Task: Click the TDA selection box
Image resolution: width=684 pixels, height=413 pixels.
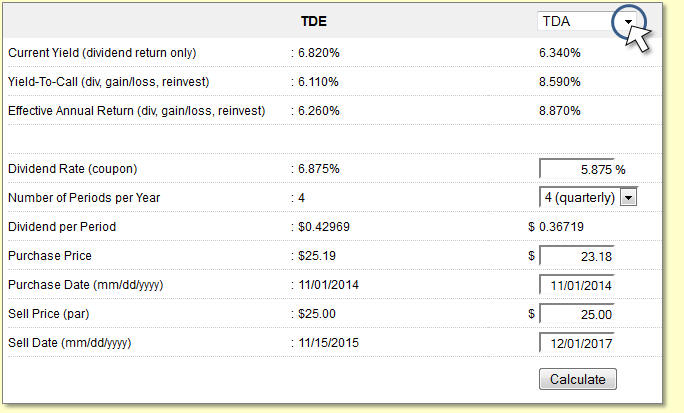Action: [x=587, y=21]
